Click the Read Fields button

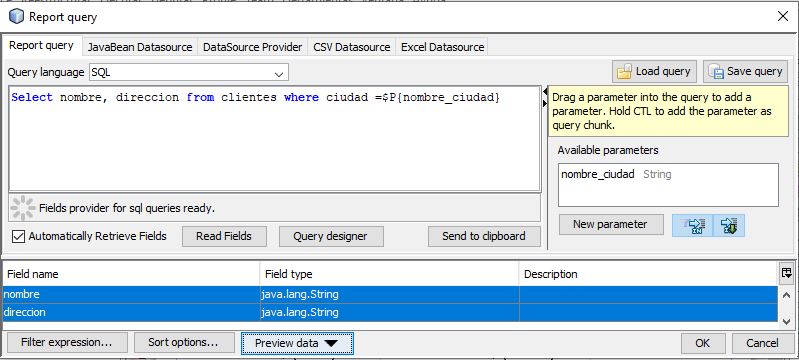(x=224, y=237)
